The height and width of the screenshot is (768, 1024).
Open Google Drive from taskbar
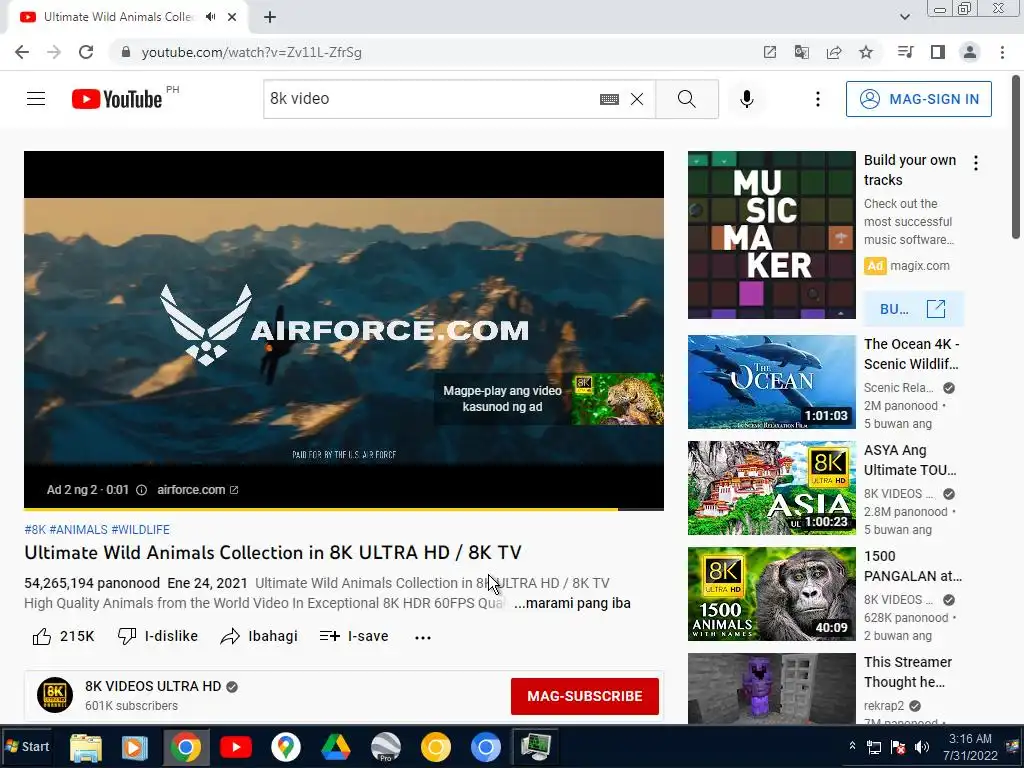pyautogui.click(x=335, y=747)
